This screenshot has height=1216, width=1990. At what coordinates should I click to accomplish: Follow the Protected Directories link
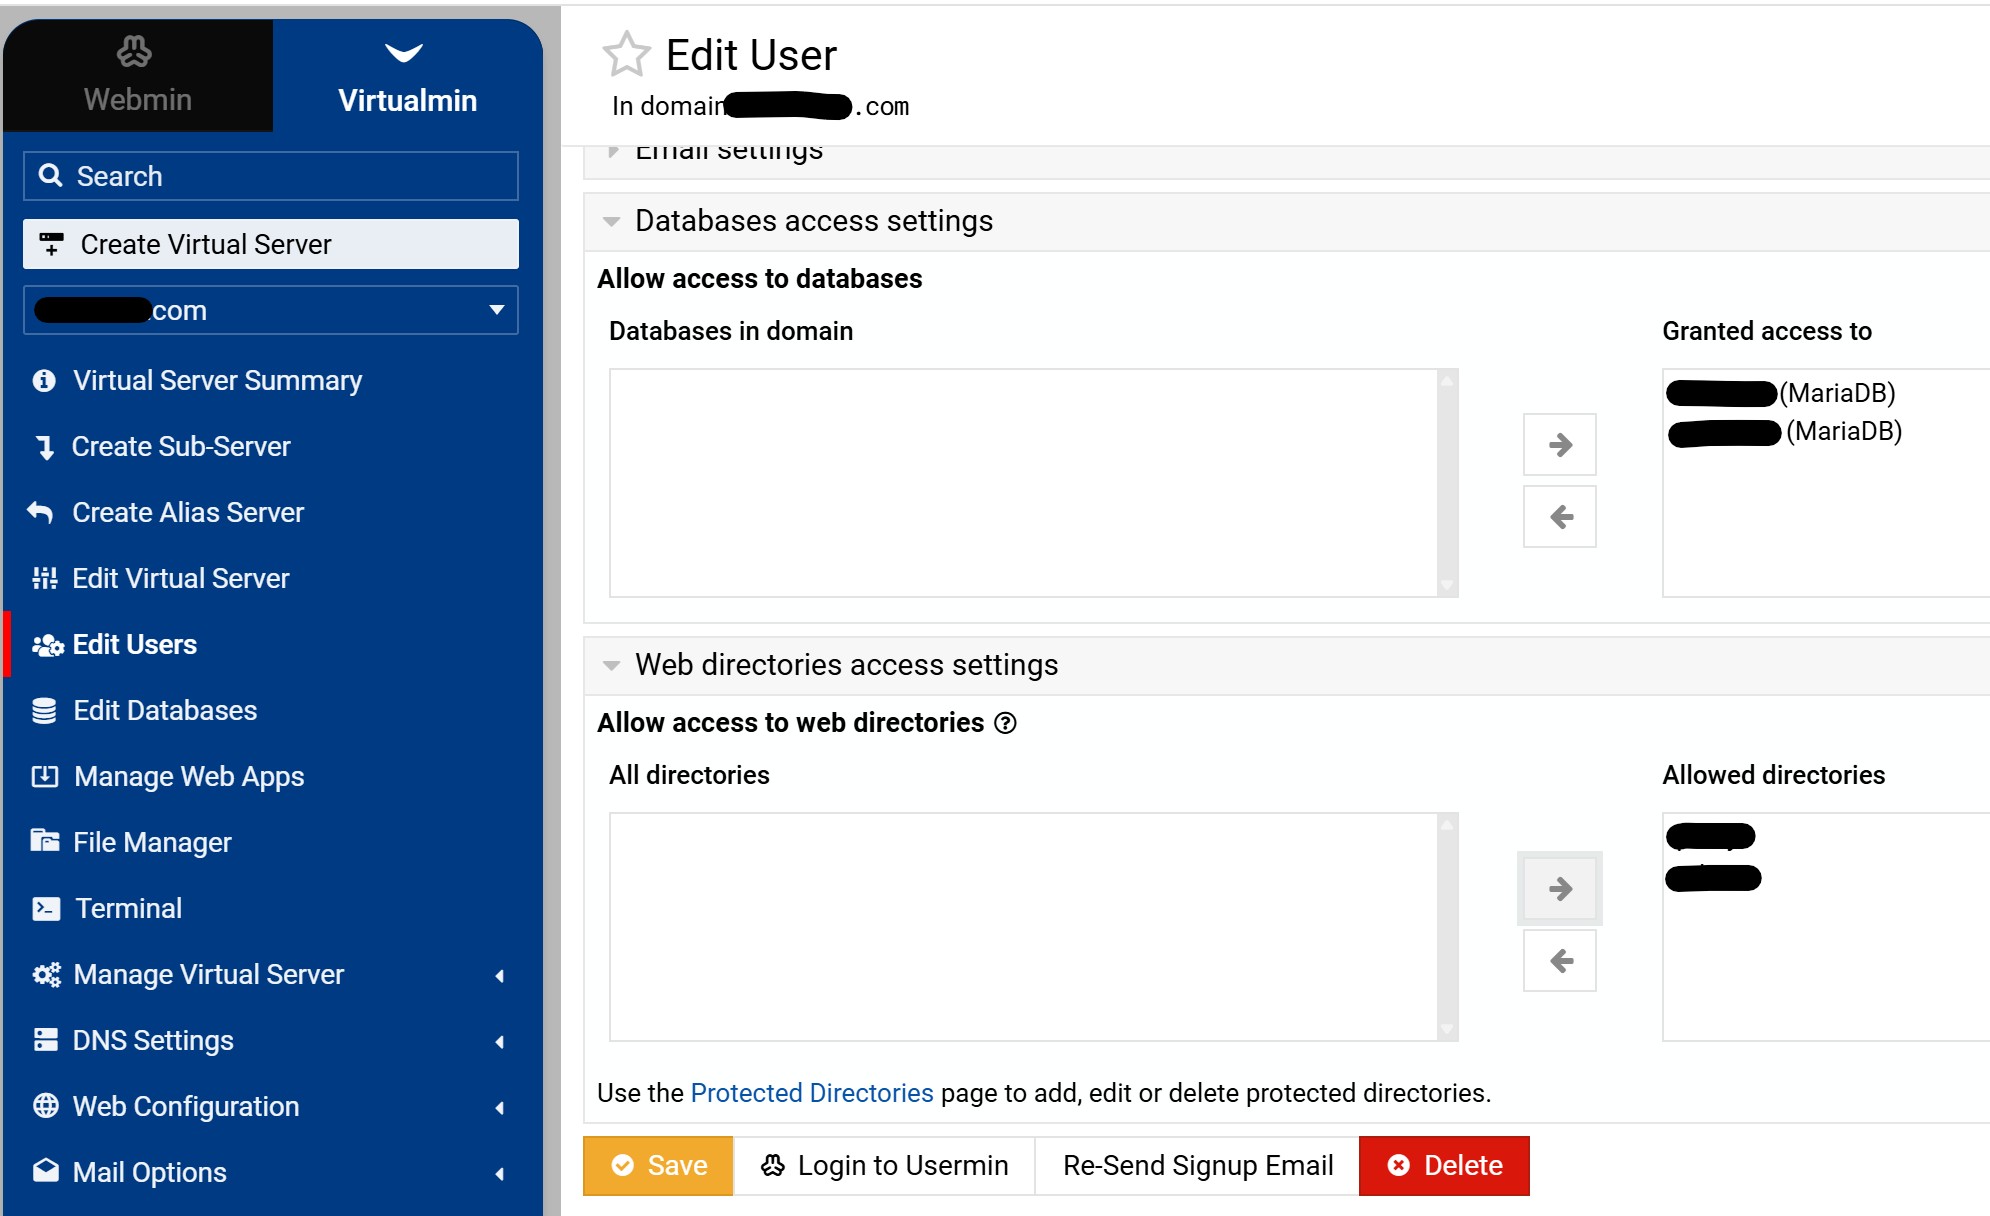(x=811, y=1093)
